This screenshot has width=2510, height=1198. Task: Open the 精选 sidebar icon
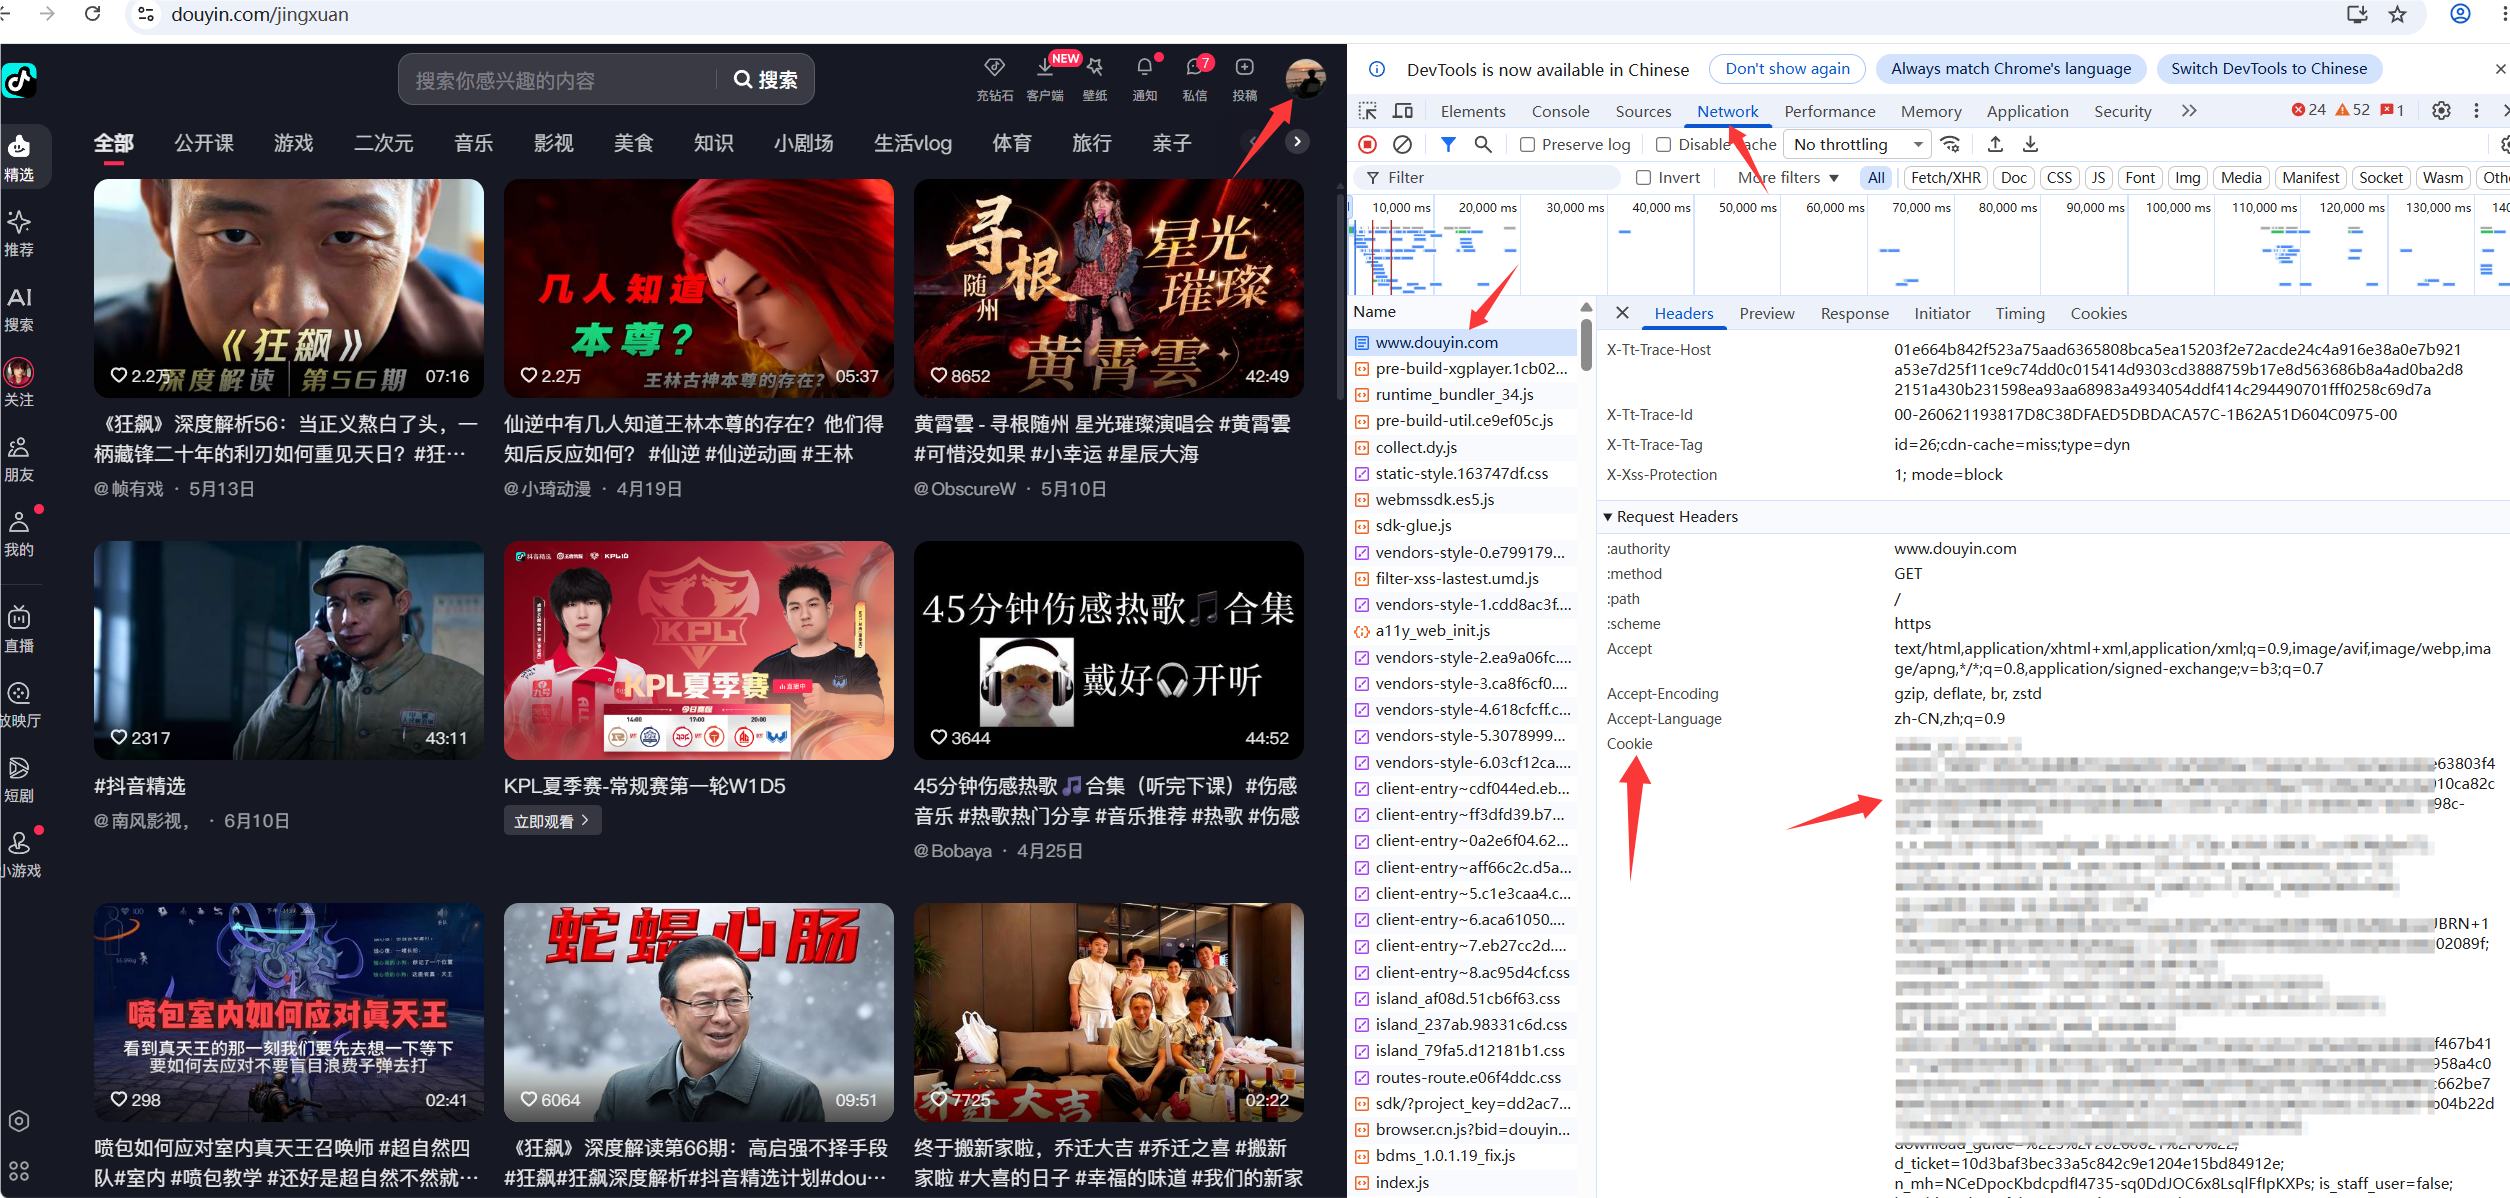pos(19,158)
